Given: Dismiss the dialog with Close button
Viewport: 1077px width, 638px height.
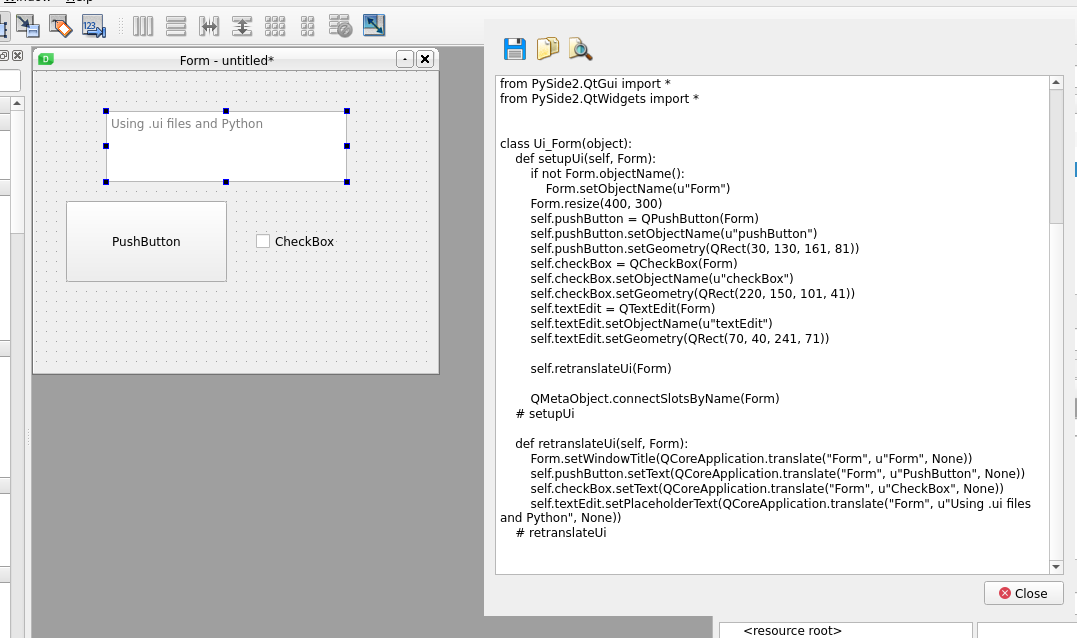Looking at the screenshot, I should point(1023,592).
